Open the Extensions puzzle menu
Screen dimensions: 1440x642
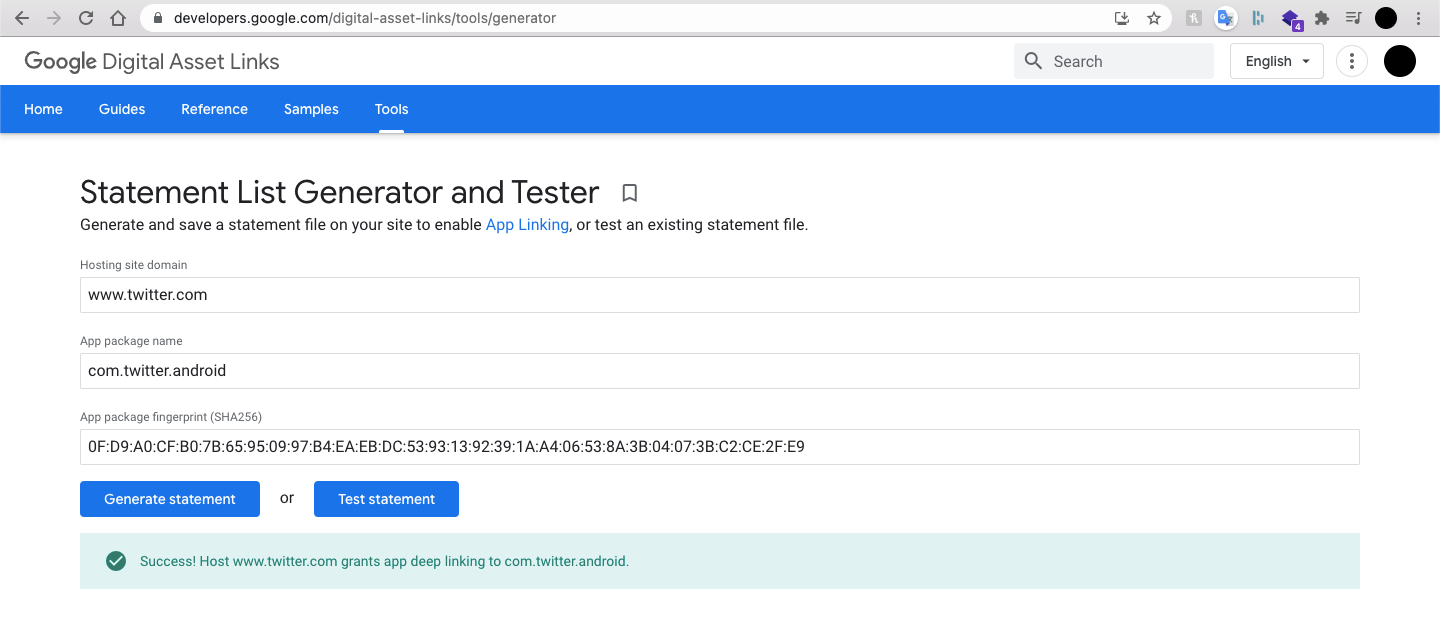coord(1322,18)
